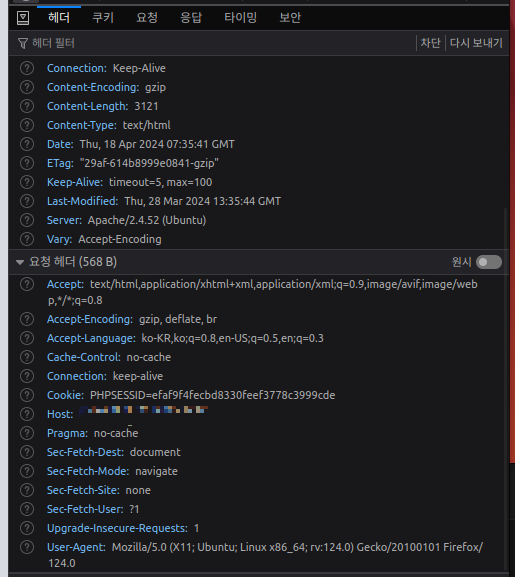Image resolution: width=515 pixels, height=577 pixels.
Task: Click the Cookie PHPSESSID value
Action: 213,395
